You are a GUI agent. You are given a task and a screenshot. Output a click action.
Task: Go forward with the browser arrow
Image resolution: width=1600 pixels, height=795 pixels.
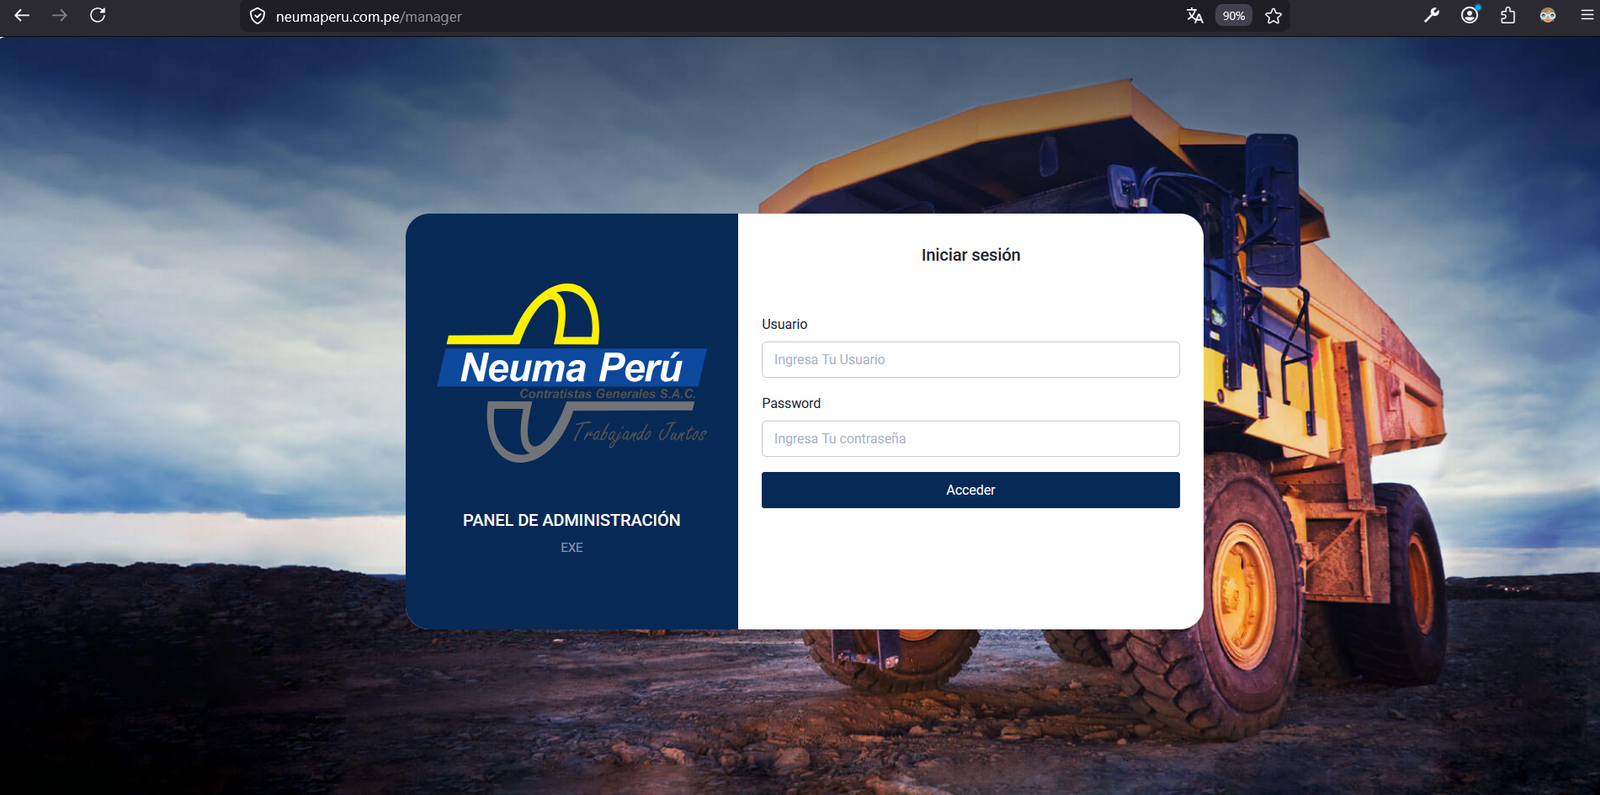coord(59,16)
